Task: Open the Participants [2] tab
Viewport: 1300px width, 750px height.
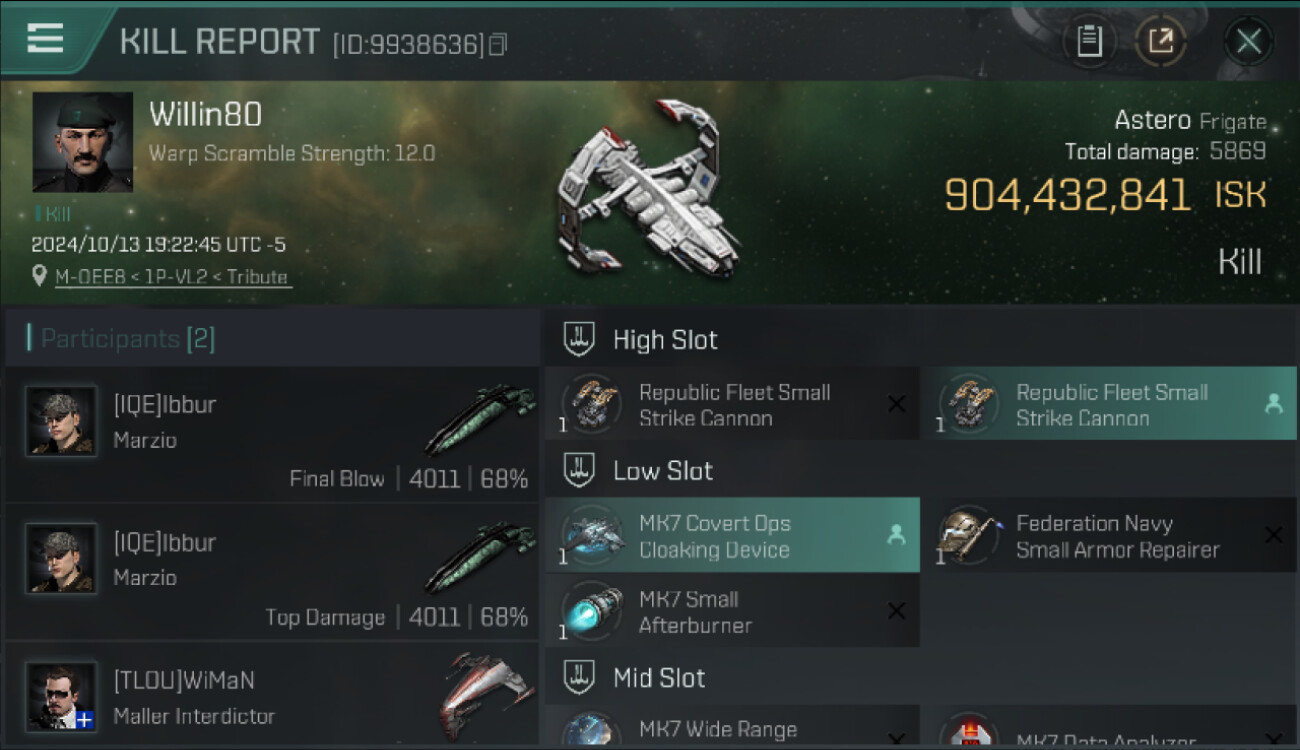Action: 120,338
